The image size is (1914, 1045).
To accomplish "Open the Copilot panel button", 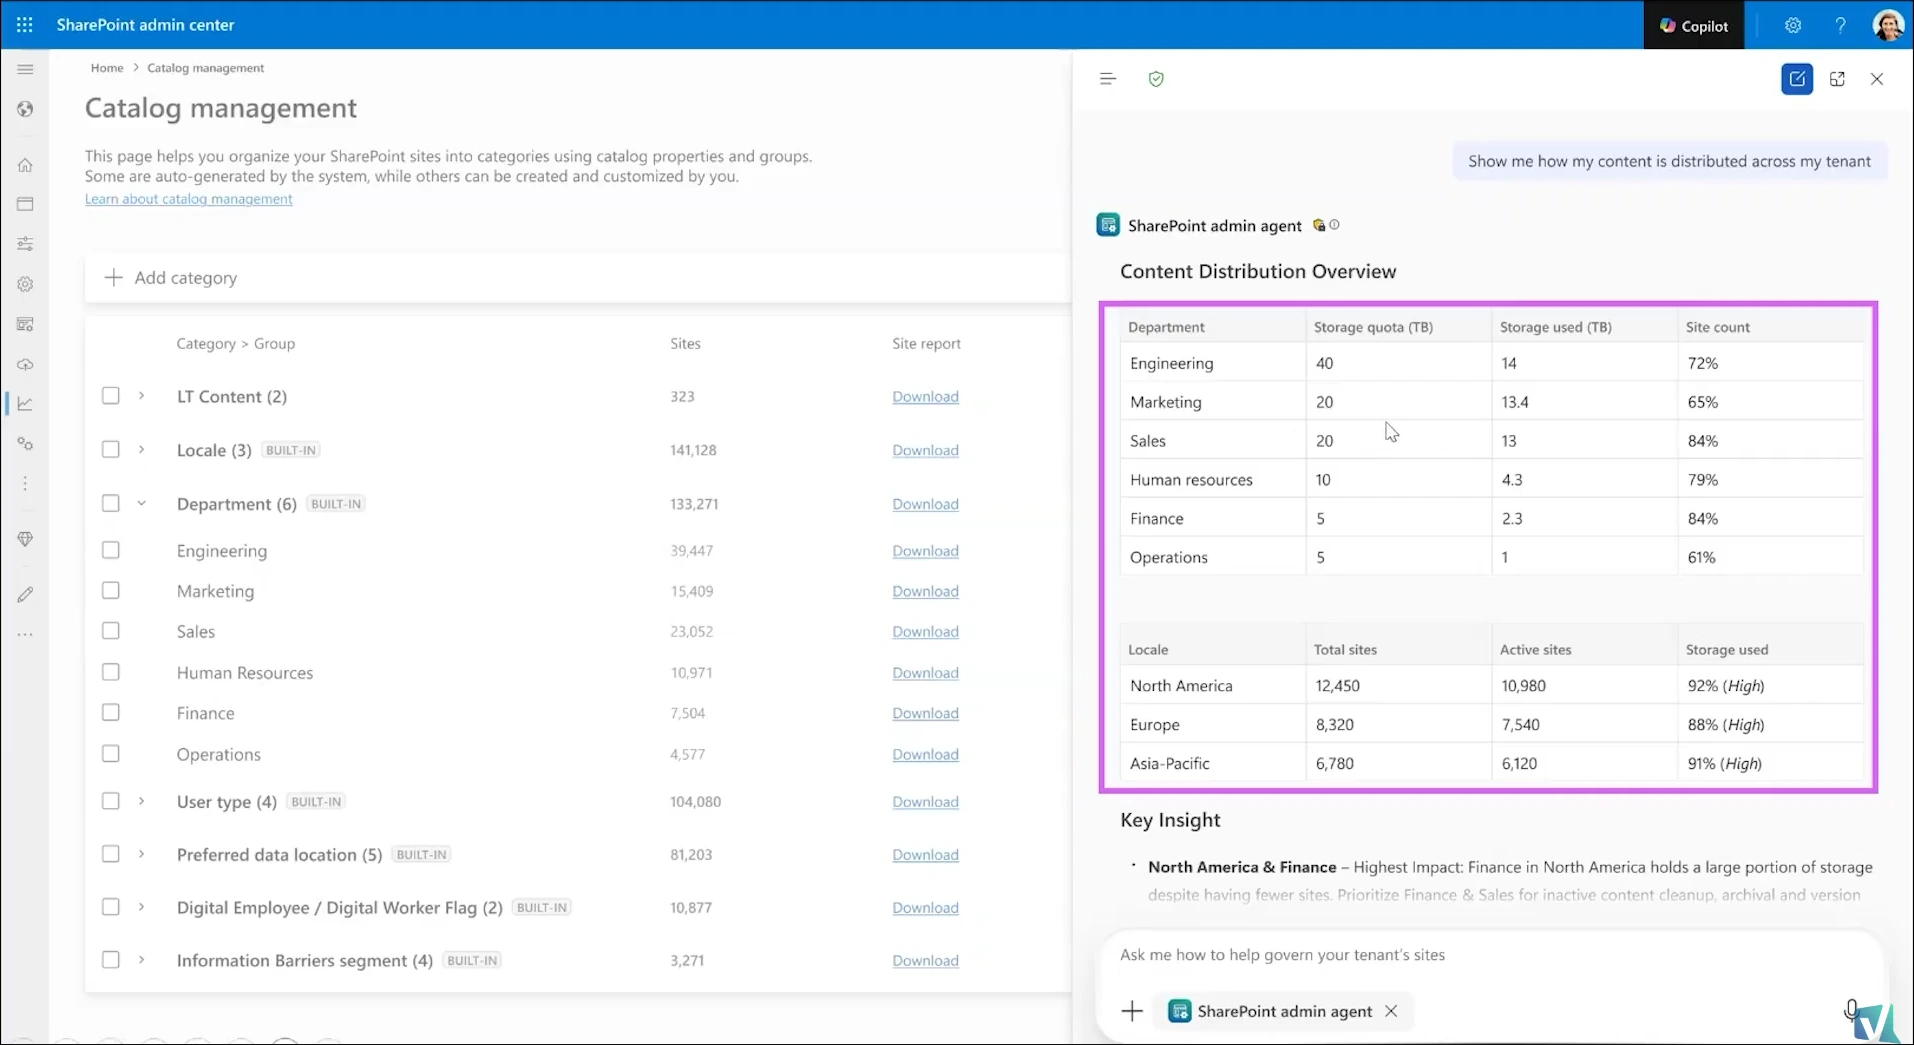I will pyautogui.click(x=1694, y=26).
